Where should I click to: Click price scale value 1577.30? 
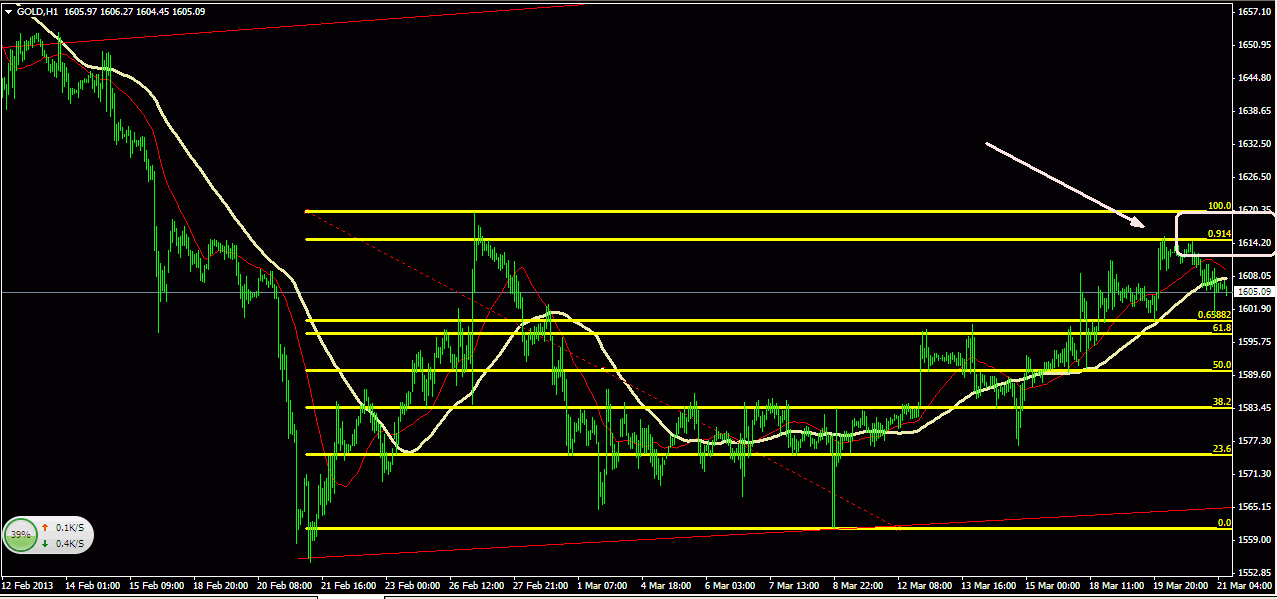coord(1254,441)
